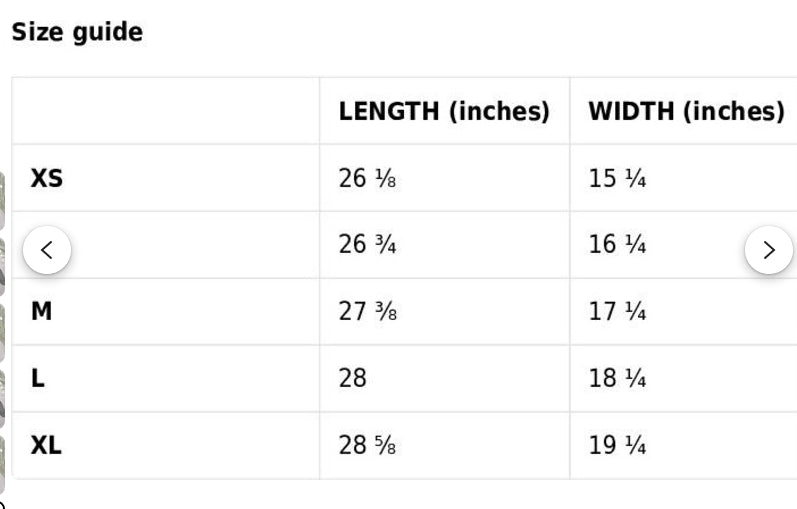Image resolution: width=797 pixels, height=509 pixels.
Task: Click the next arrow carousel button
Action: click(769, 250)
